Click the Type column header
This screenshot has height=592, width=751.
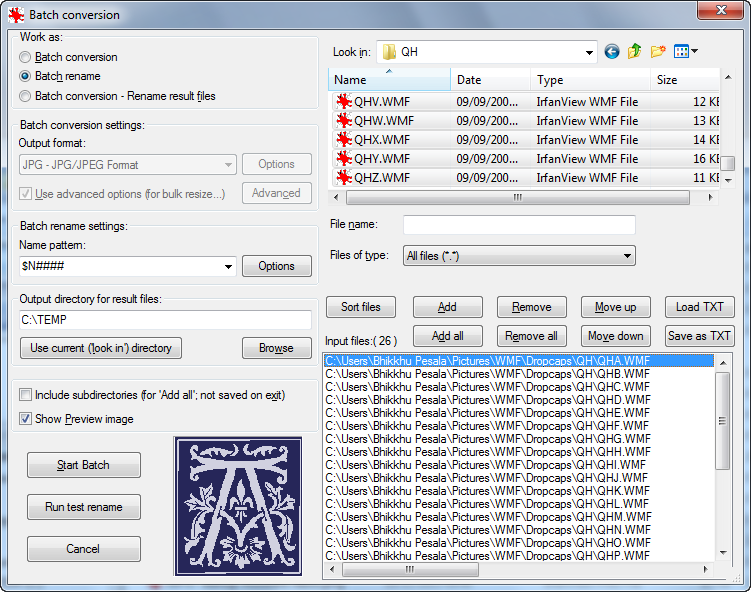[590, 80]
